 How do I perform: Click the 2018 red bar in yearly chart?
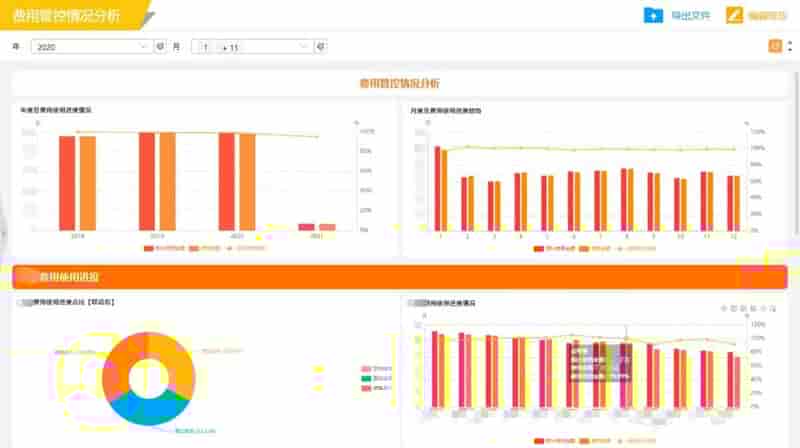67,183
